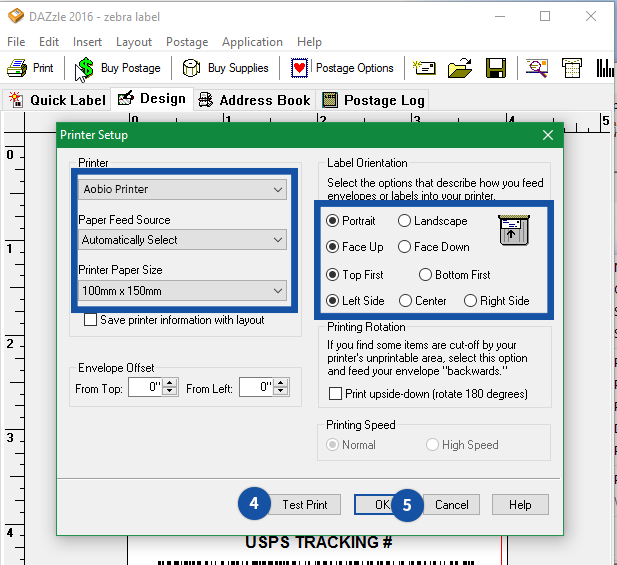Select the Face Up option
This screenshot has height=565, width=617.
point(333,247)
